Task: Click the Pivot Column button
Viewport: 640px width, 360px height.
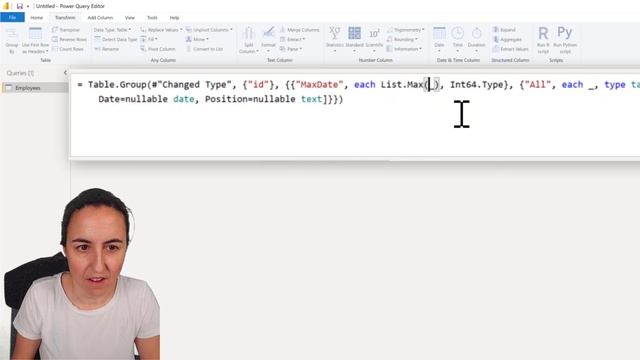Action: click(158, 49)
